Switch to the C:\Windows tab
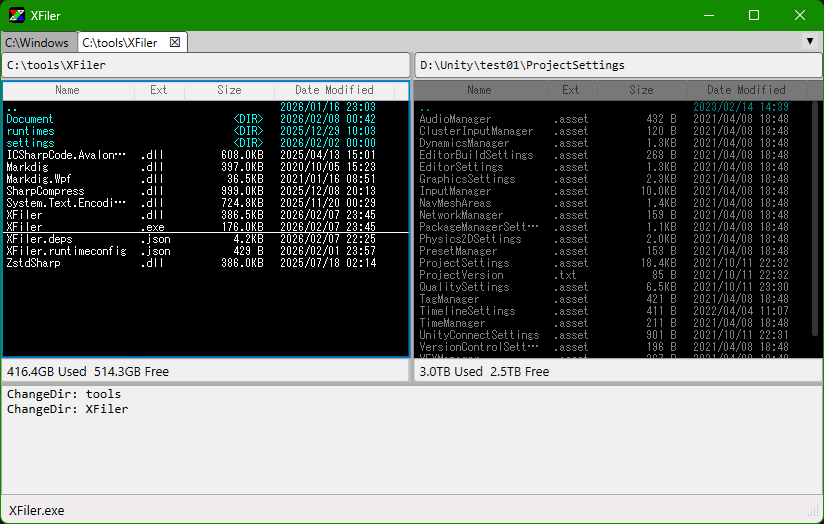The width and height of the screenshot is (824, 524). [37, 43]
